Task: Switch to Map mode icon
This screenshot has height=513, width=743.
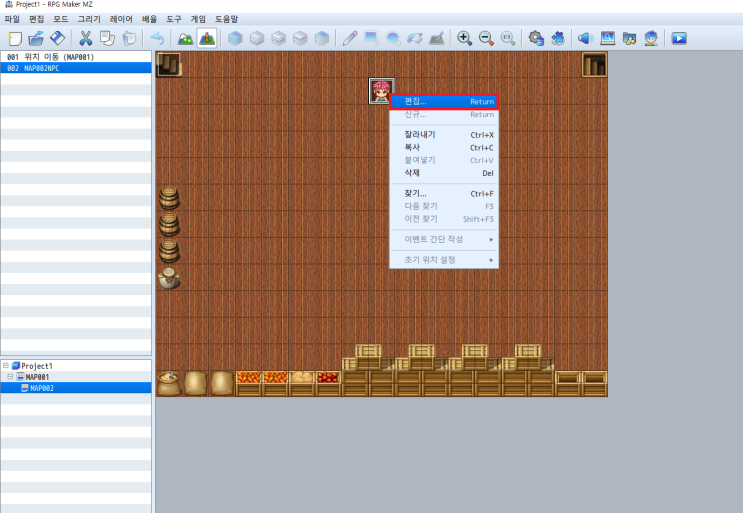Action: pos(185,38)
